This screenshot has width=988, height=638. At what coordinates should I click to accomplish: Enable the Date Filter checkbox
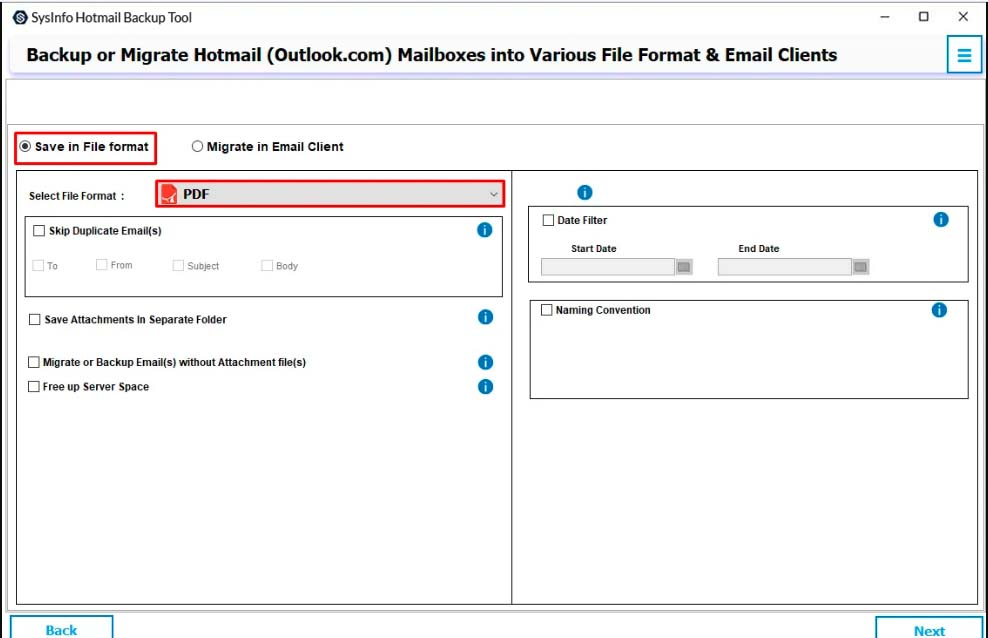548,220
